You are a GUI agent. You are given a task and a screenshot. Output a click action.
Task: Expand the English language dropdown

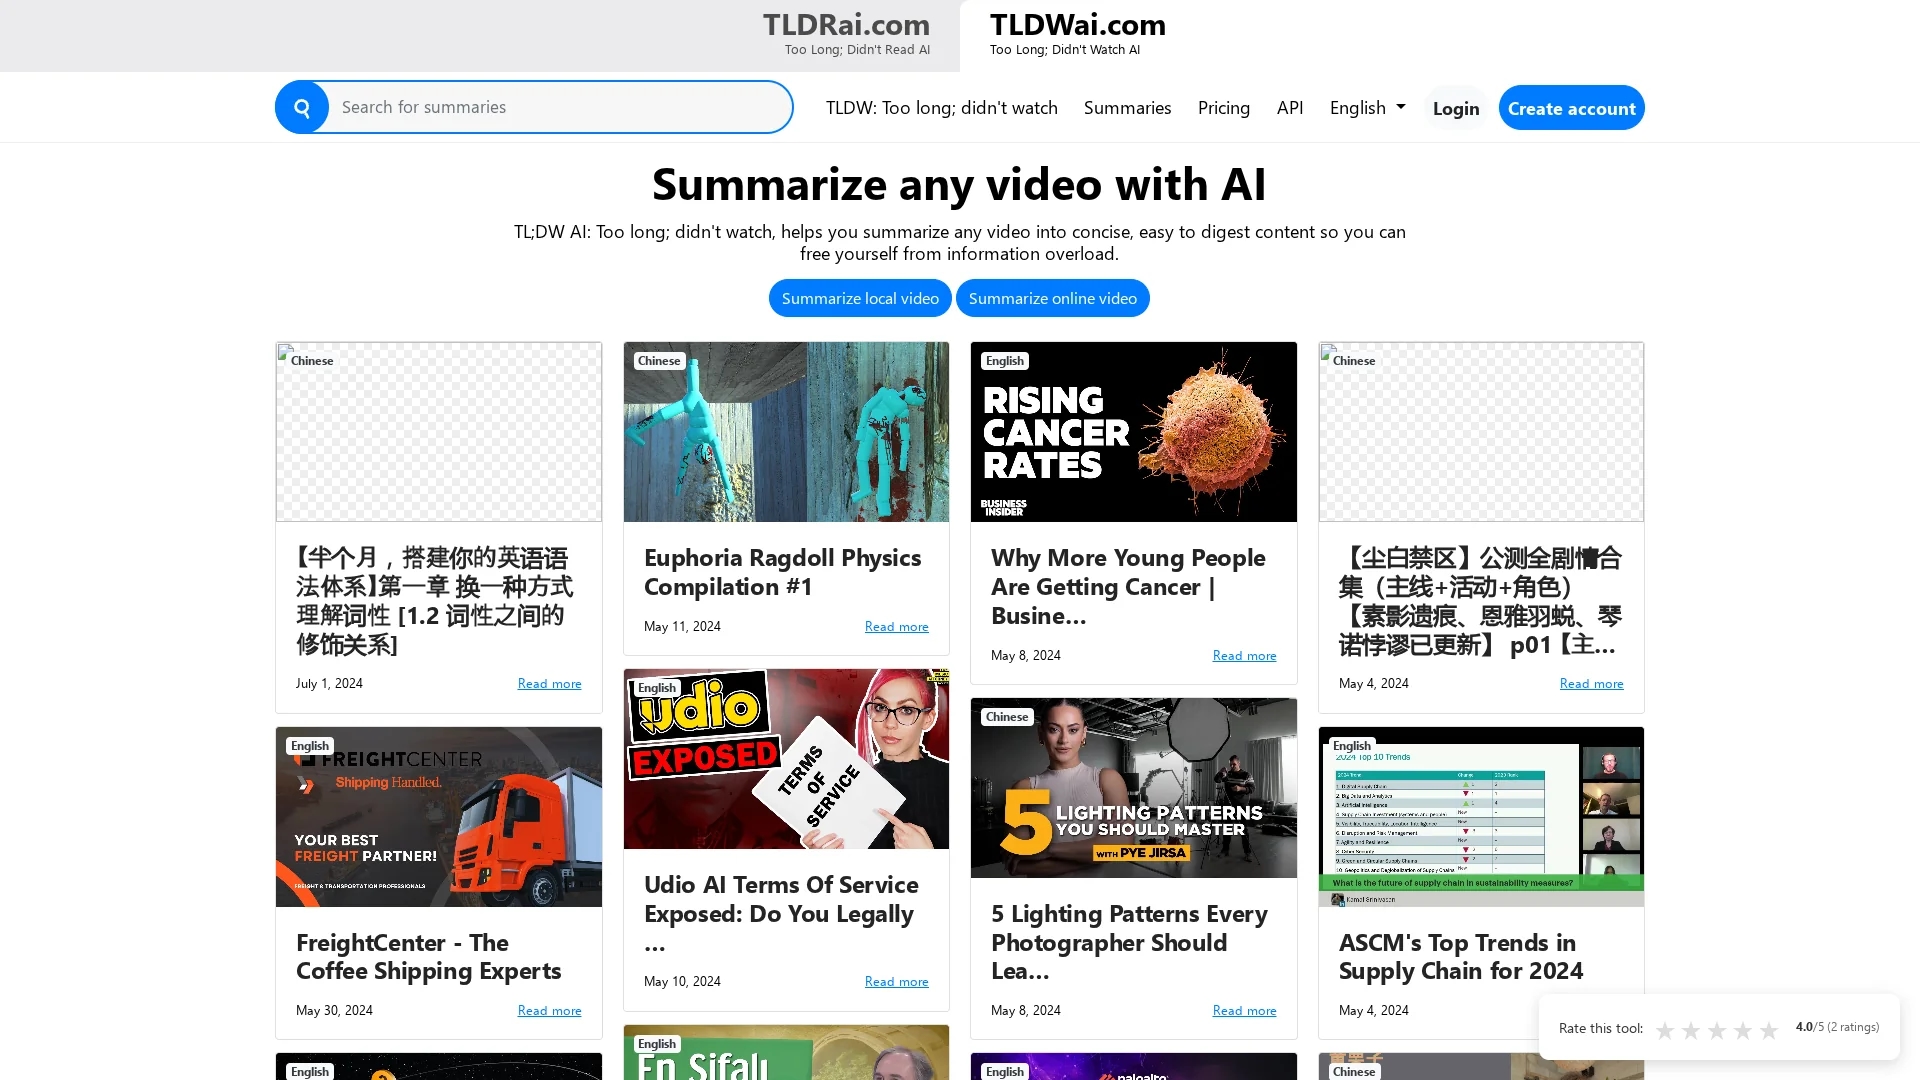point(1367,107)
